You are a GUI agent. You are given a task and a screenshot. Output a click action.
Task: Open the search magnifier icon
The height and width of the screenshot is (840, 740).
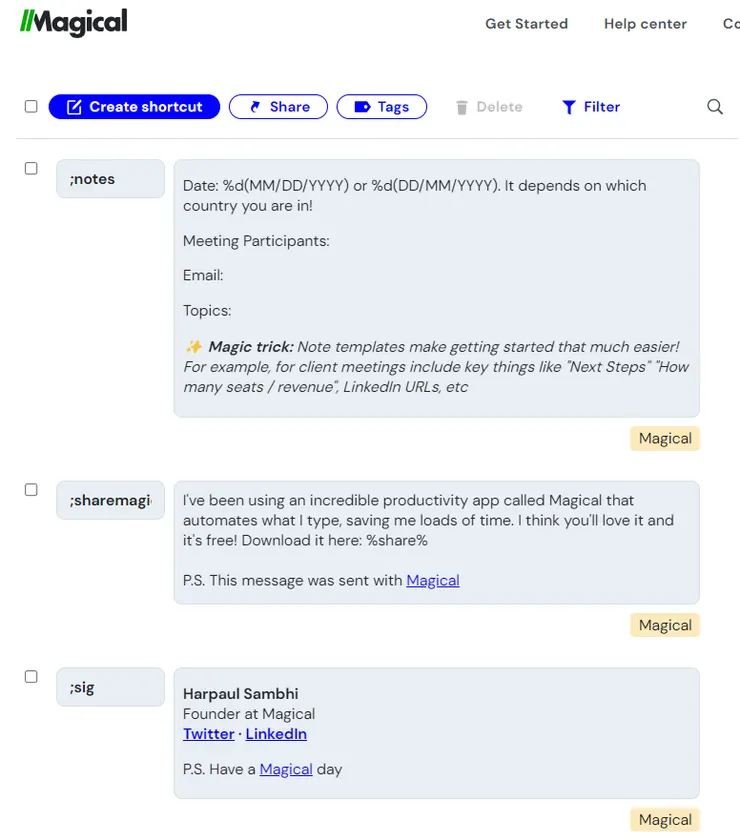coord(715,107)
